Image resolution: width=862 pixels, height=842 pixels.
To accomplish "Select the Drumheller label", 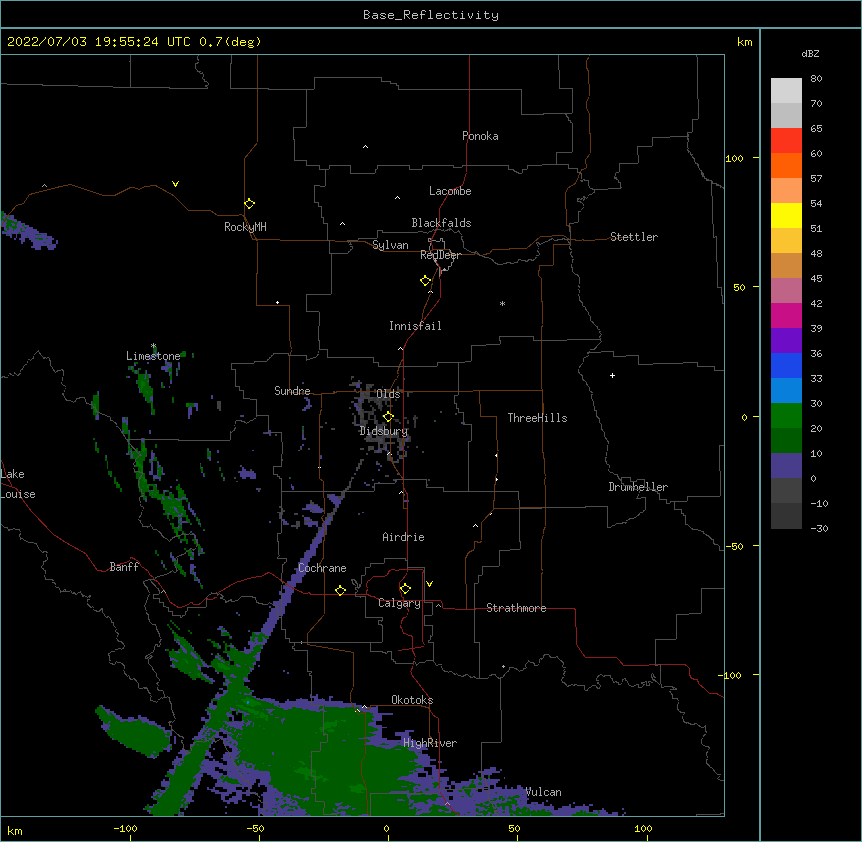I will click(x=638, y=487).
